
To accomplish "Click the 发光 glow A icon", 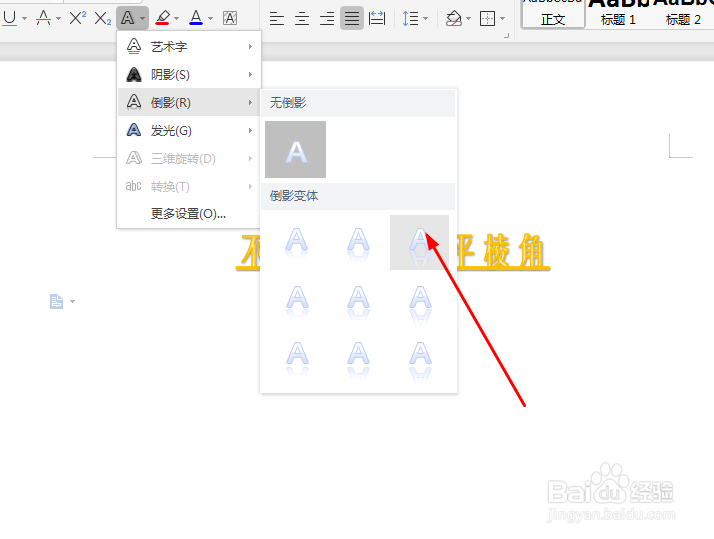I will (133, 131).
